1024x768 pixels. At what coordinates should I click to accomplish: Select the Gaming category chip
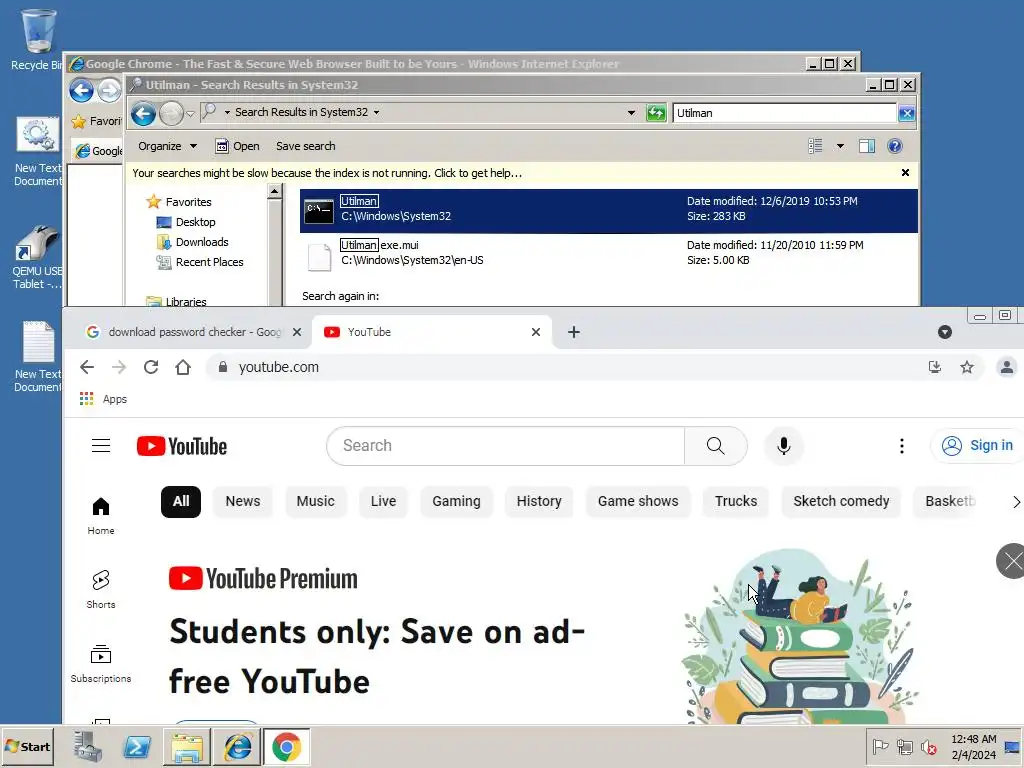[456, 502]
